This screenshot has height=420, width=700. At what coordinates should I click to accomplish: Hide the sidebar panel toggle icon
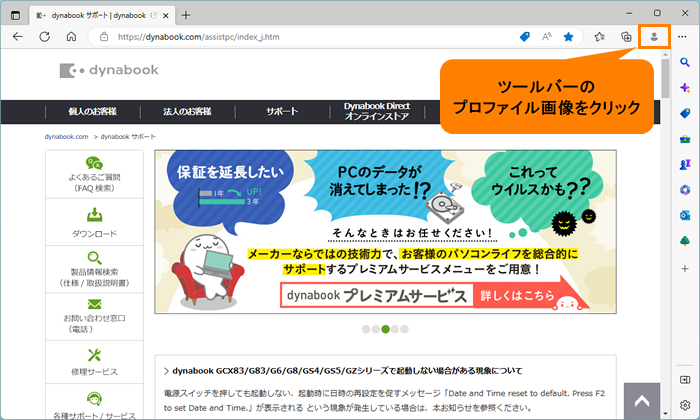tap(685, 380)
